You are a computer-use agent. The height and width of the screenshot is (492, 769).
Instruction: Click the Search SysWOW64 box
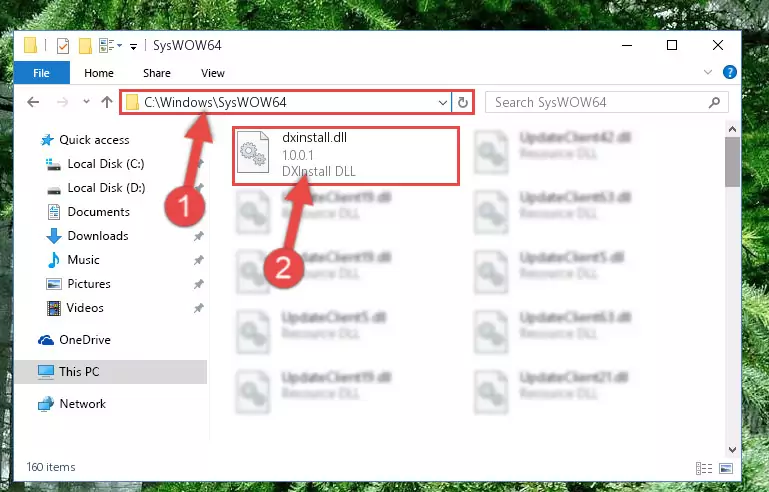pyautogui.click(x=607, y=103)
